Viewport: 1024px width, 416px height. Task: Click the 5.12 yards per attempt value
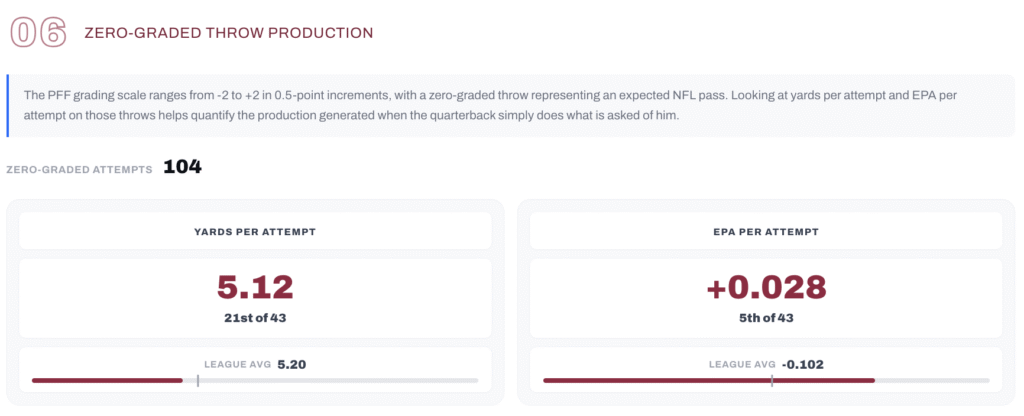(x=255, y=287)
